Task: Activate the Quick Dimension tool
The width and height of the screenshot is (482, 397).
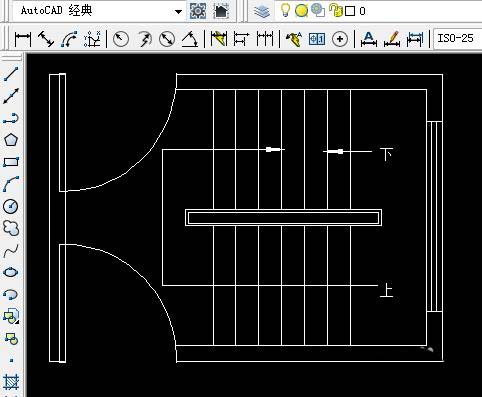Action: point(219,39)
